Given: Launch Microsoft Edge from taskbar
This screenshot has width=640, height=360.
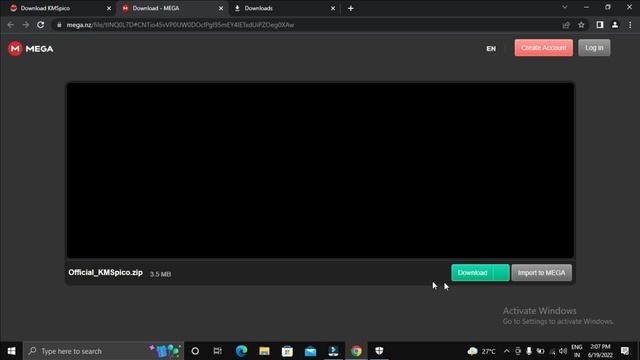Looking at the screenshot, I should pos(241,351).
